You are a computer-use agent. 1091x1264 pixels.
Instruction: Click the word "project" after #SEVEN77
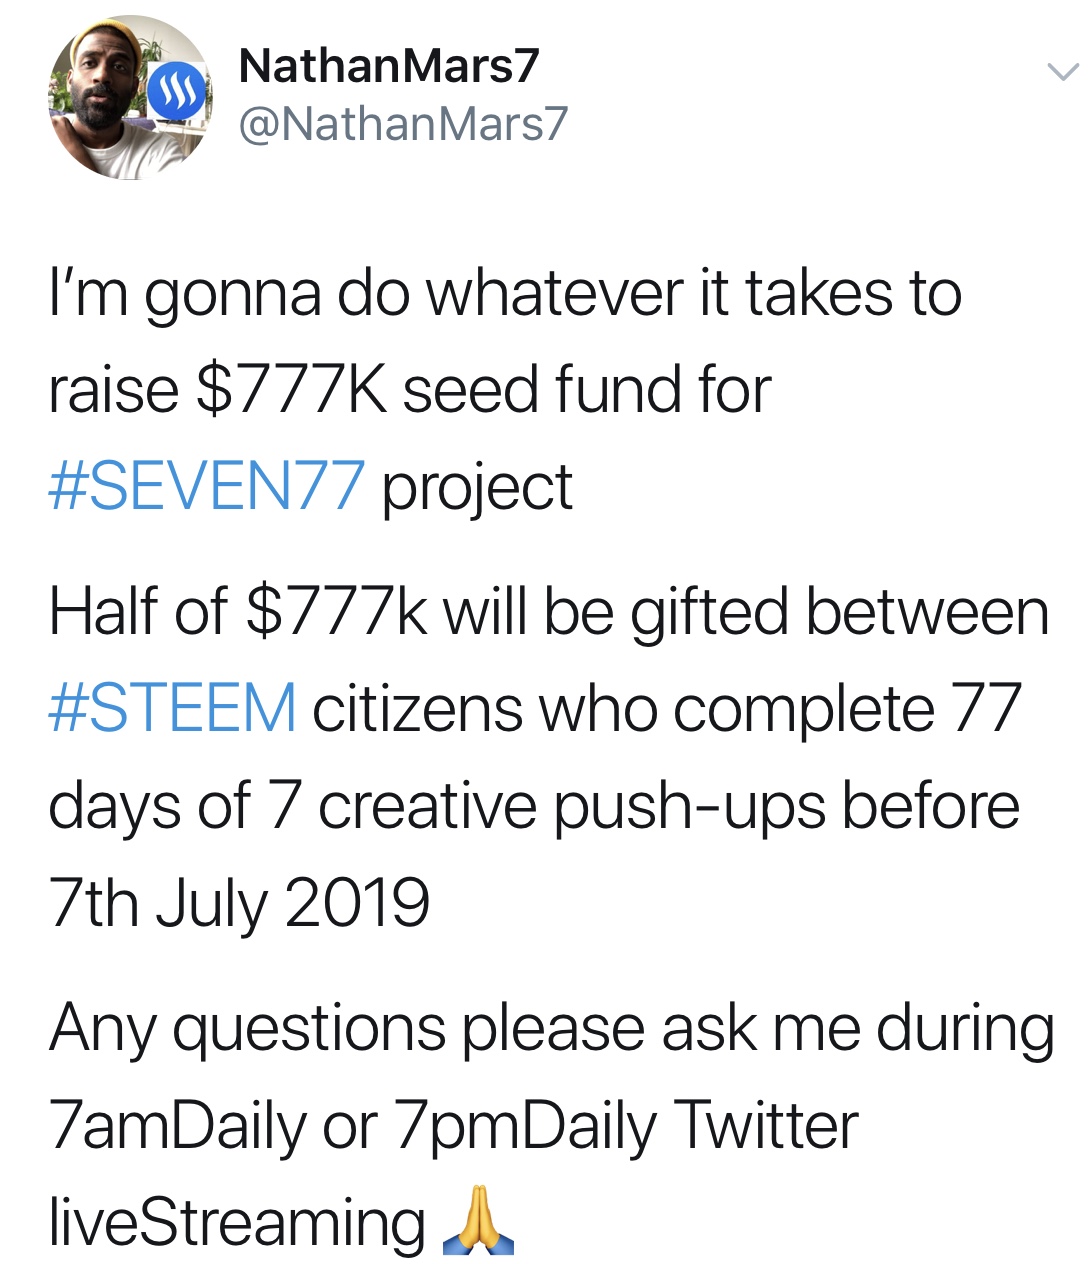click(477, 489)
